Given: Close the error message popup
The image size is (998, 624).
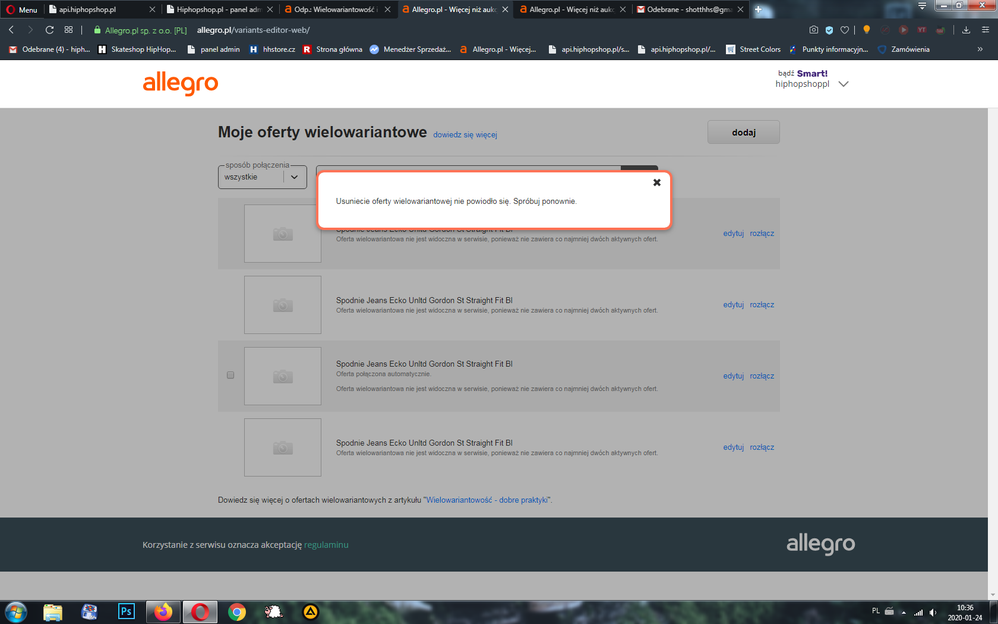Looking at the screenshot, I should point(657,183).
